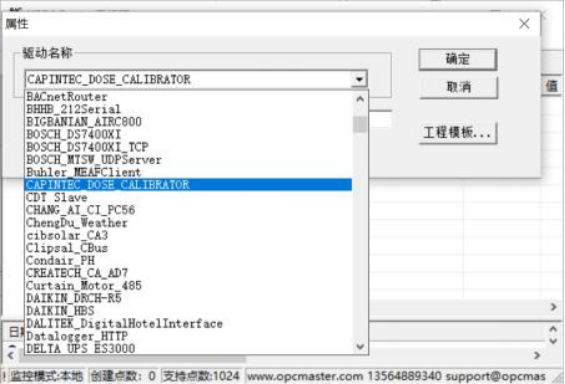Click the 取消 cancel button

click(x=458, y=87)
